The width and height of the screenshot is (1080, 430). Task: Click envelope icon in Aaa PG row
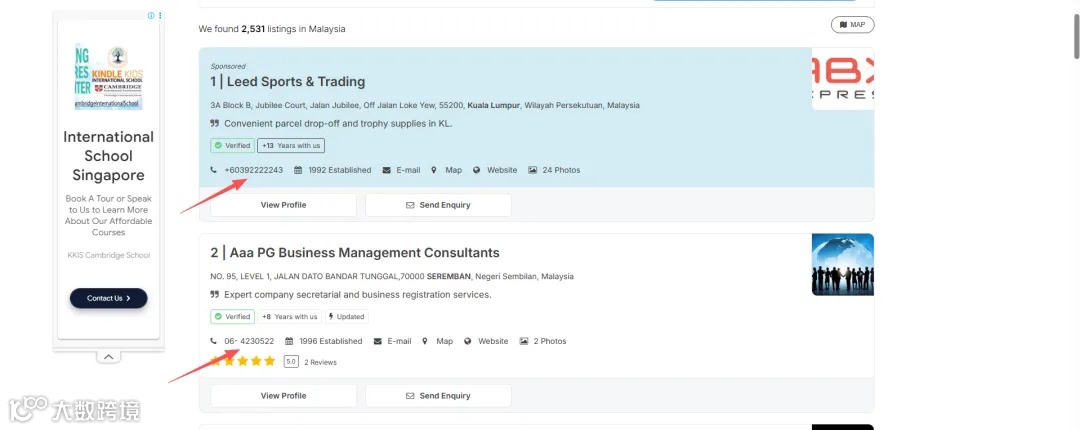pos(377,341)
